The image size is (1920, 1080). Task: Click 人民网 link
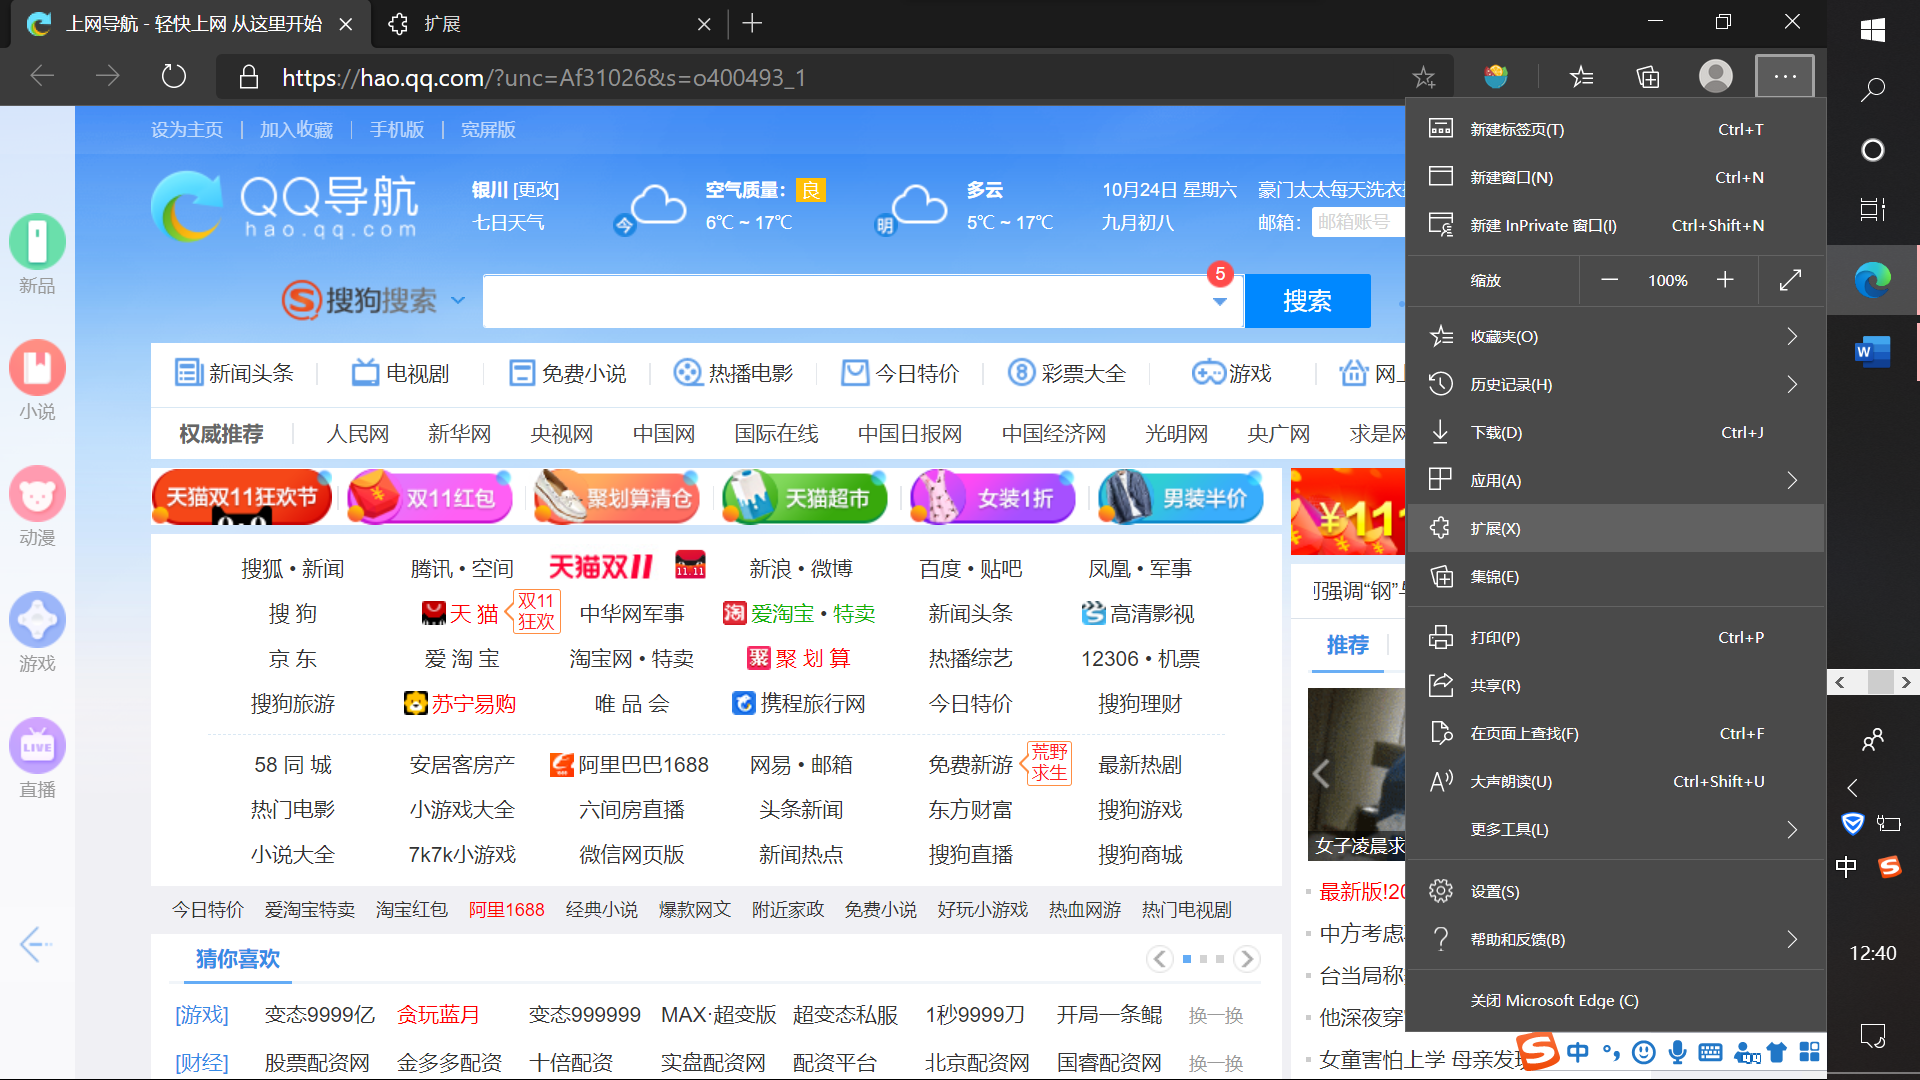coord(357,434)
